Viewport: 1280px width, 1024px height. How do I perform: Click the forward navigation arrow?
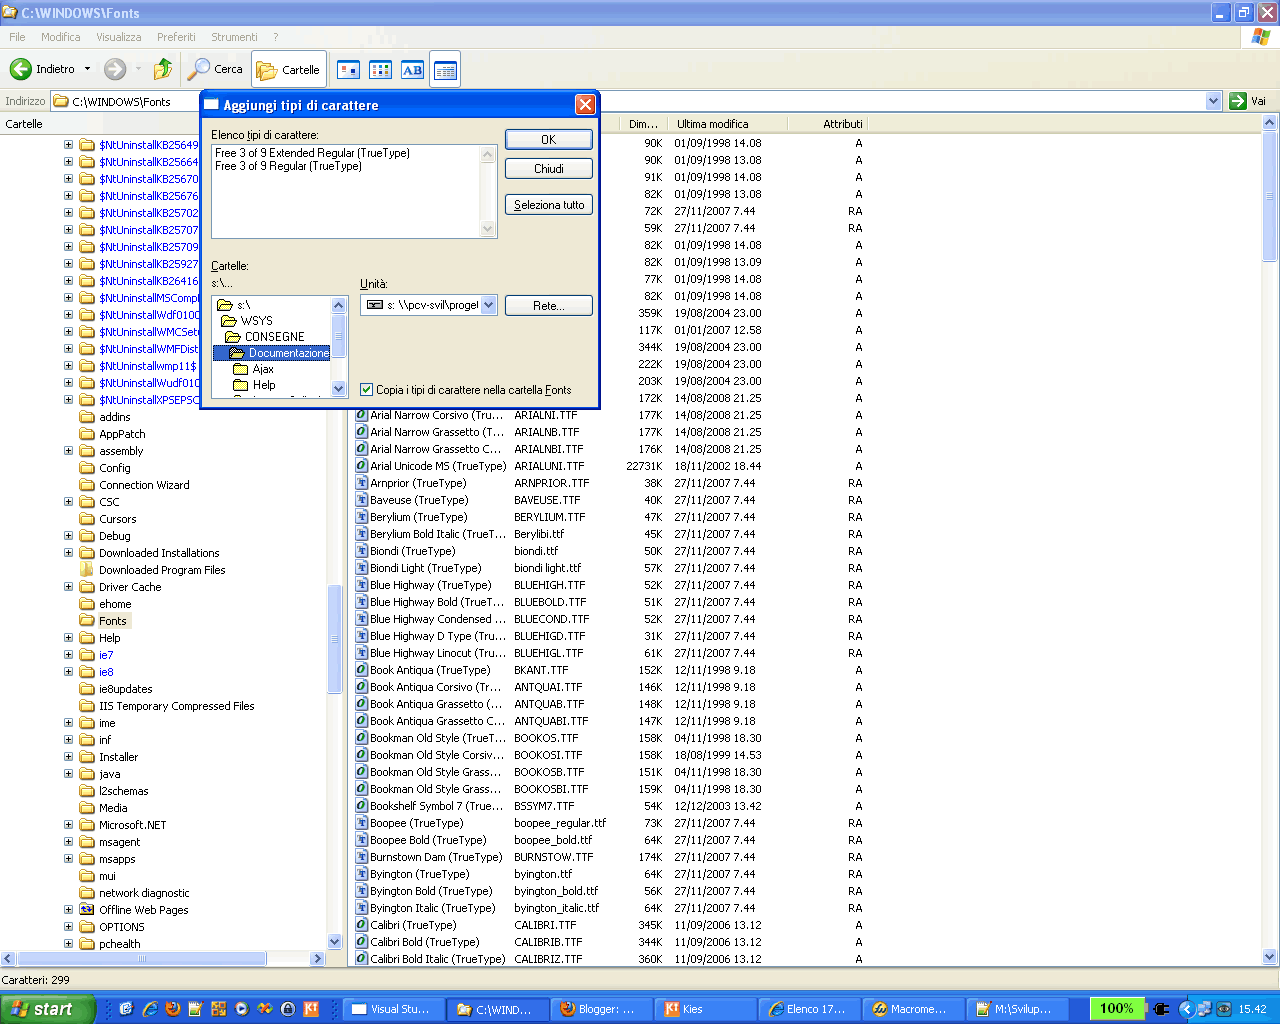pyautogui.click(x=115, y=69)
